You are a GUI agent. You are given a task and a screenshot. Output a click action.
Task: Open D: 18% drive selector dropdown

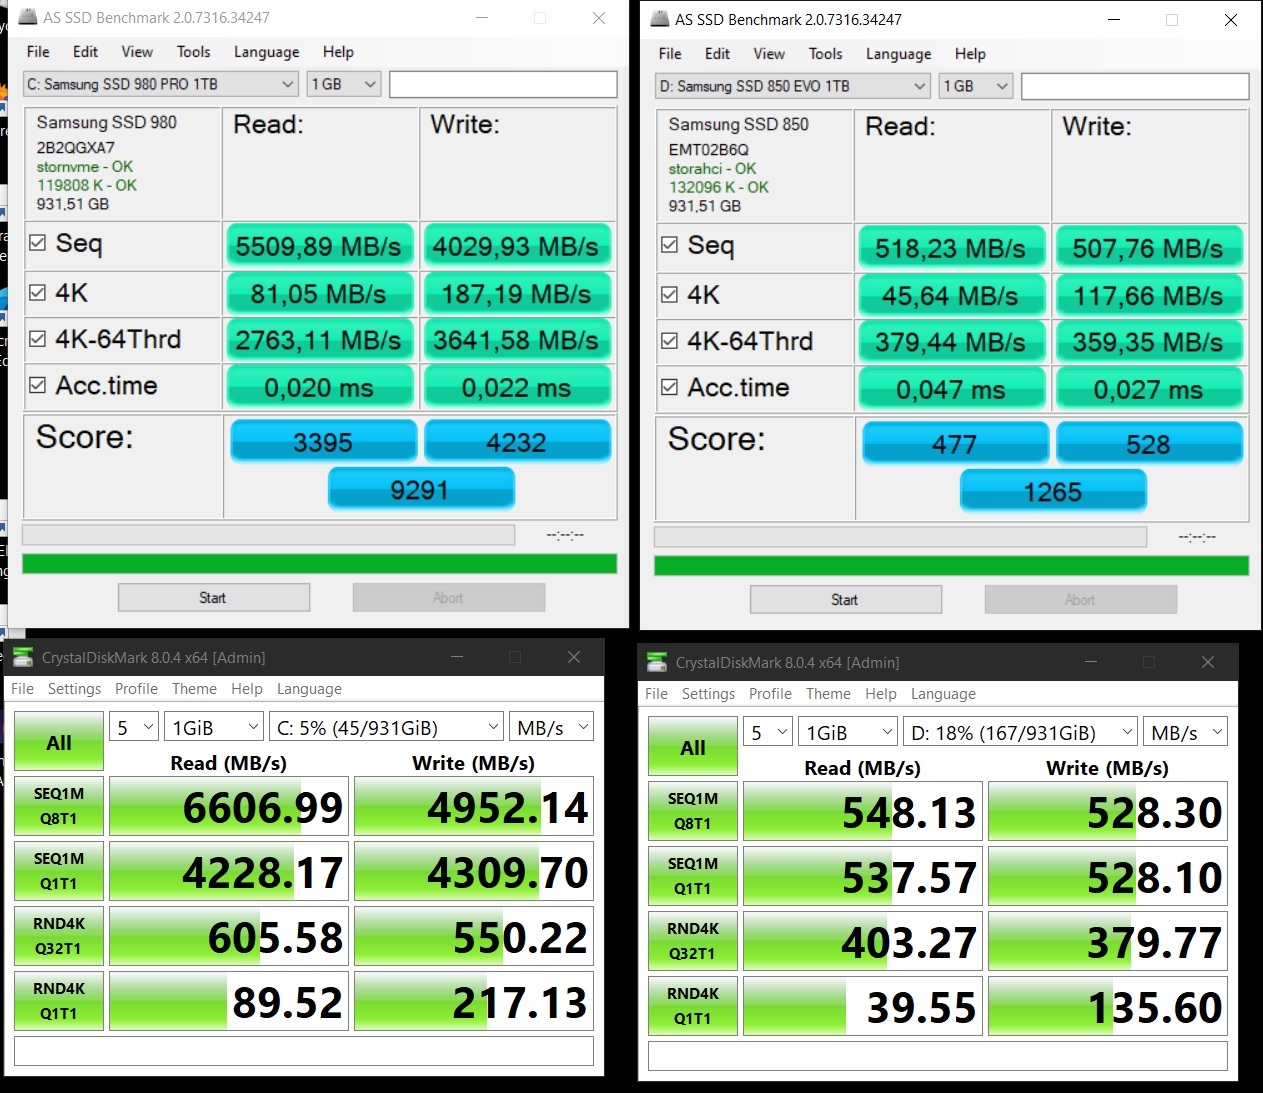tap(1021, 732)
